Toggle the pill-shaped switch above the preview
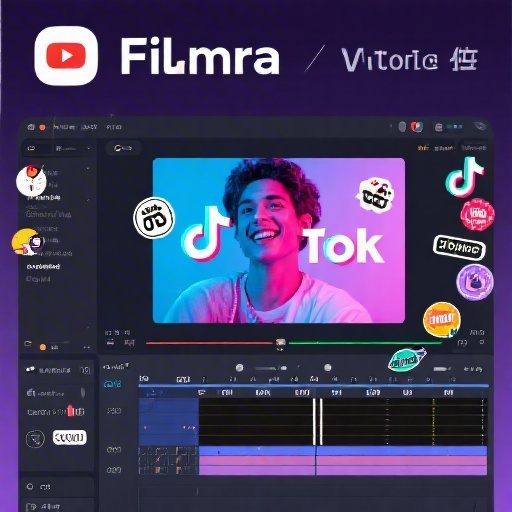512x512 pixels. click(x=123, y=148)
